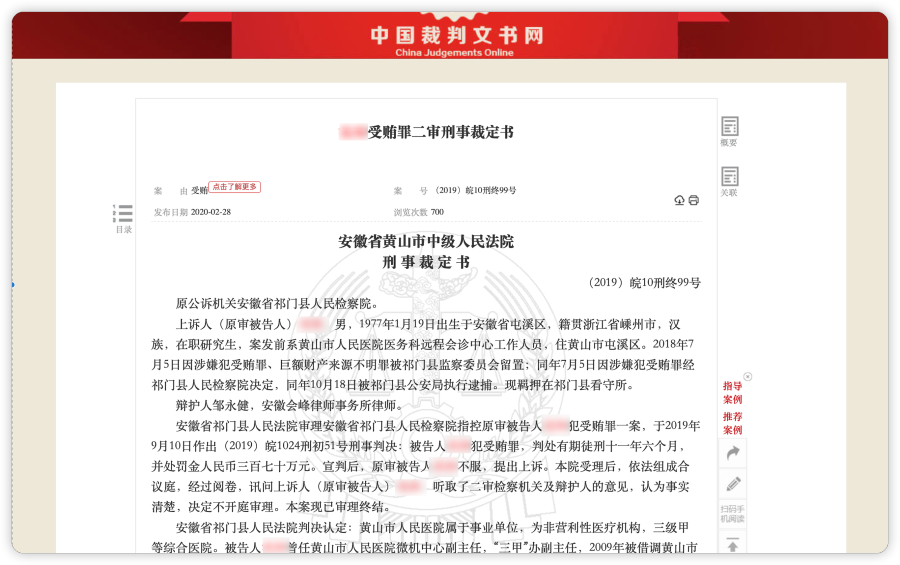Viewport: 900px width, 565px height.
Task: Click the case number (2019)皖10刑终99号 in header row
Action: point(475,190)
